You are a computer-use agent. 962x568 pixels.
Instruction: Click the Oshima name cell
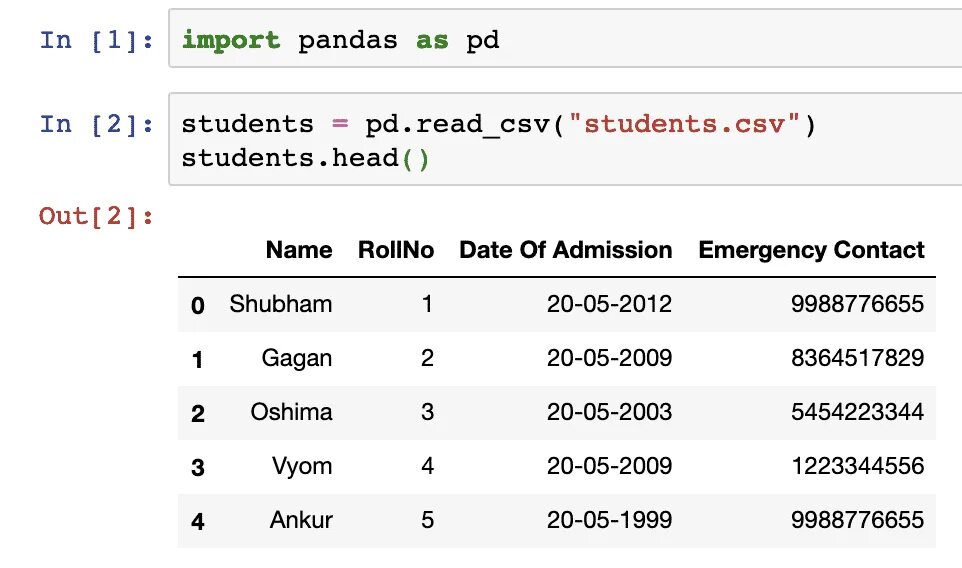point(292,412)
